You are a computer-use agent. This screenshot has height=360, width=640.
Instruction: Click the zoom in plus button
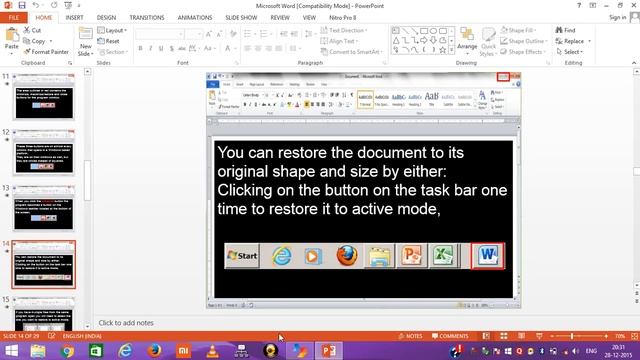click(x=606, y=336)
